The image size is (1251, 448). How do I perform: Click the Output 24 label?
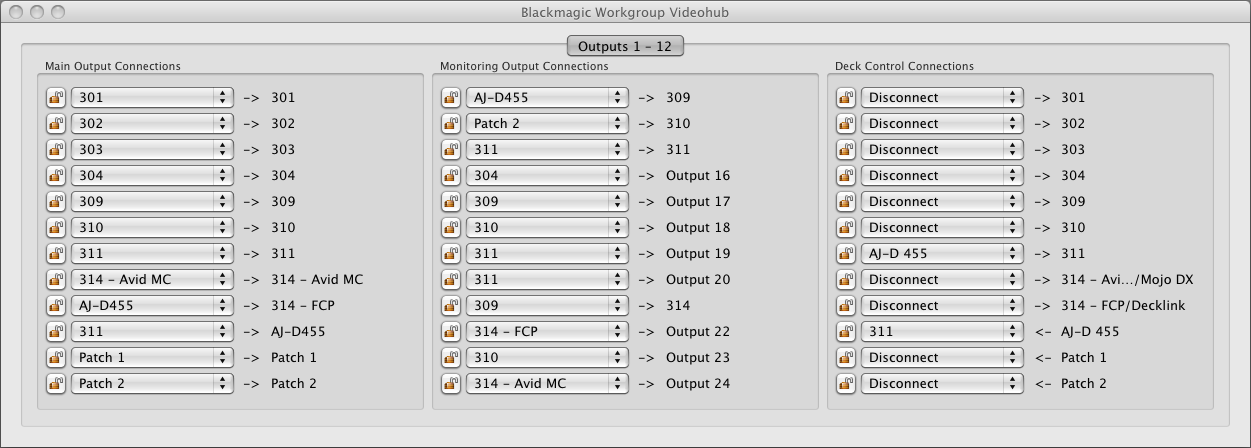pyautogui.click(x=698, y=384)
